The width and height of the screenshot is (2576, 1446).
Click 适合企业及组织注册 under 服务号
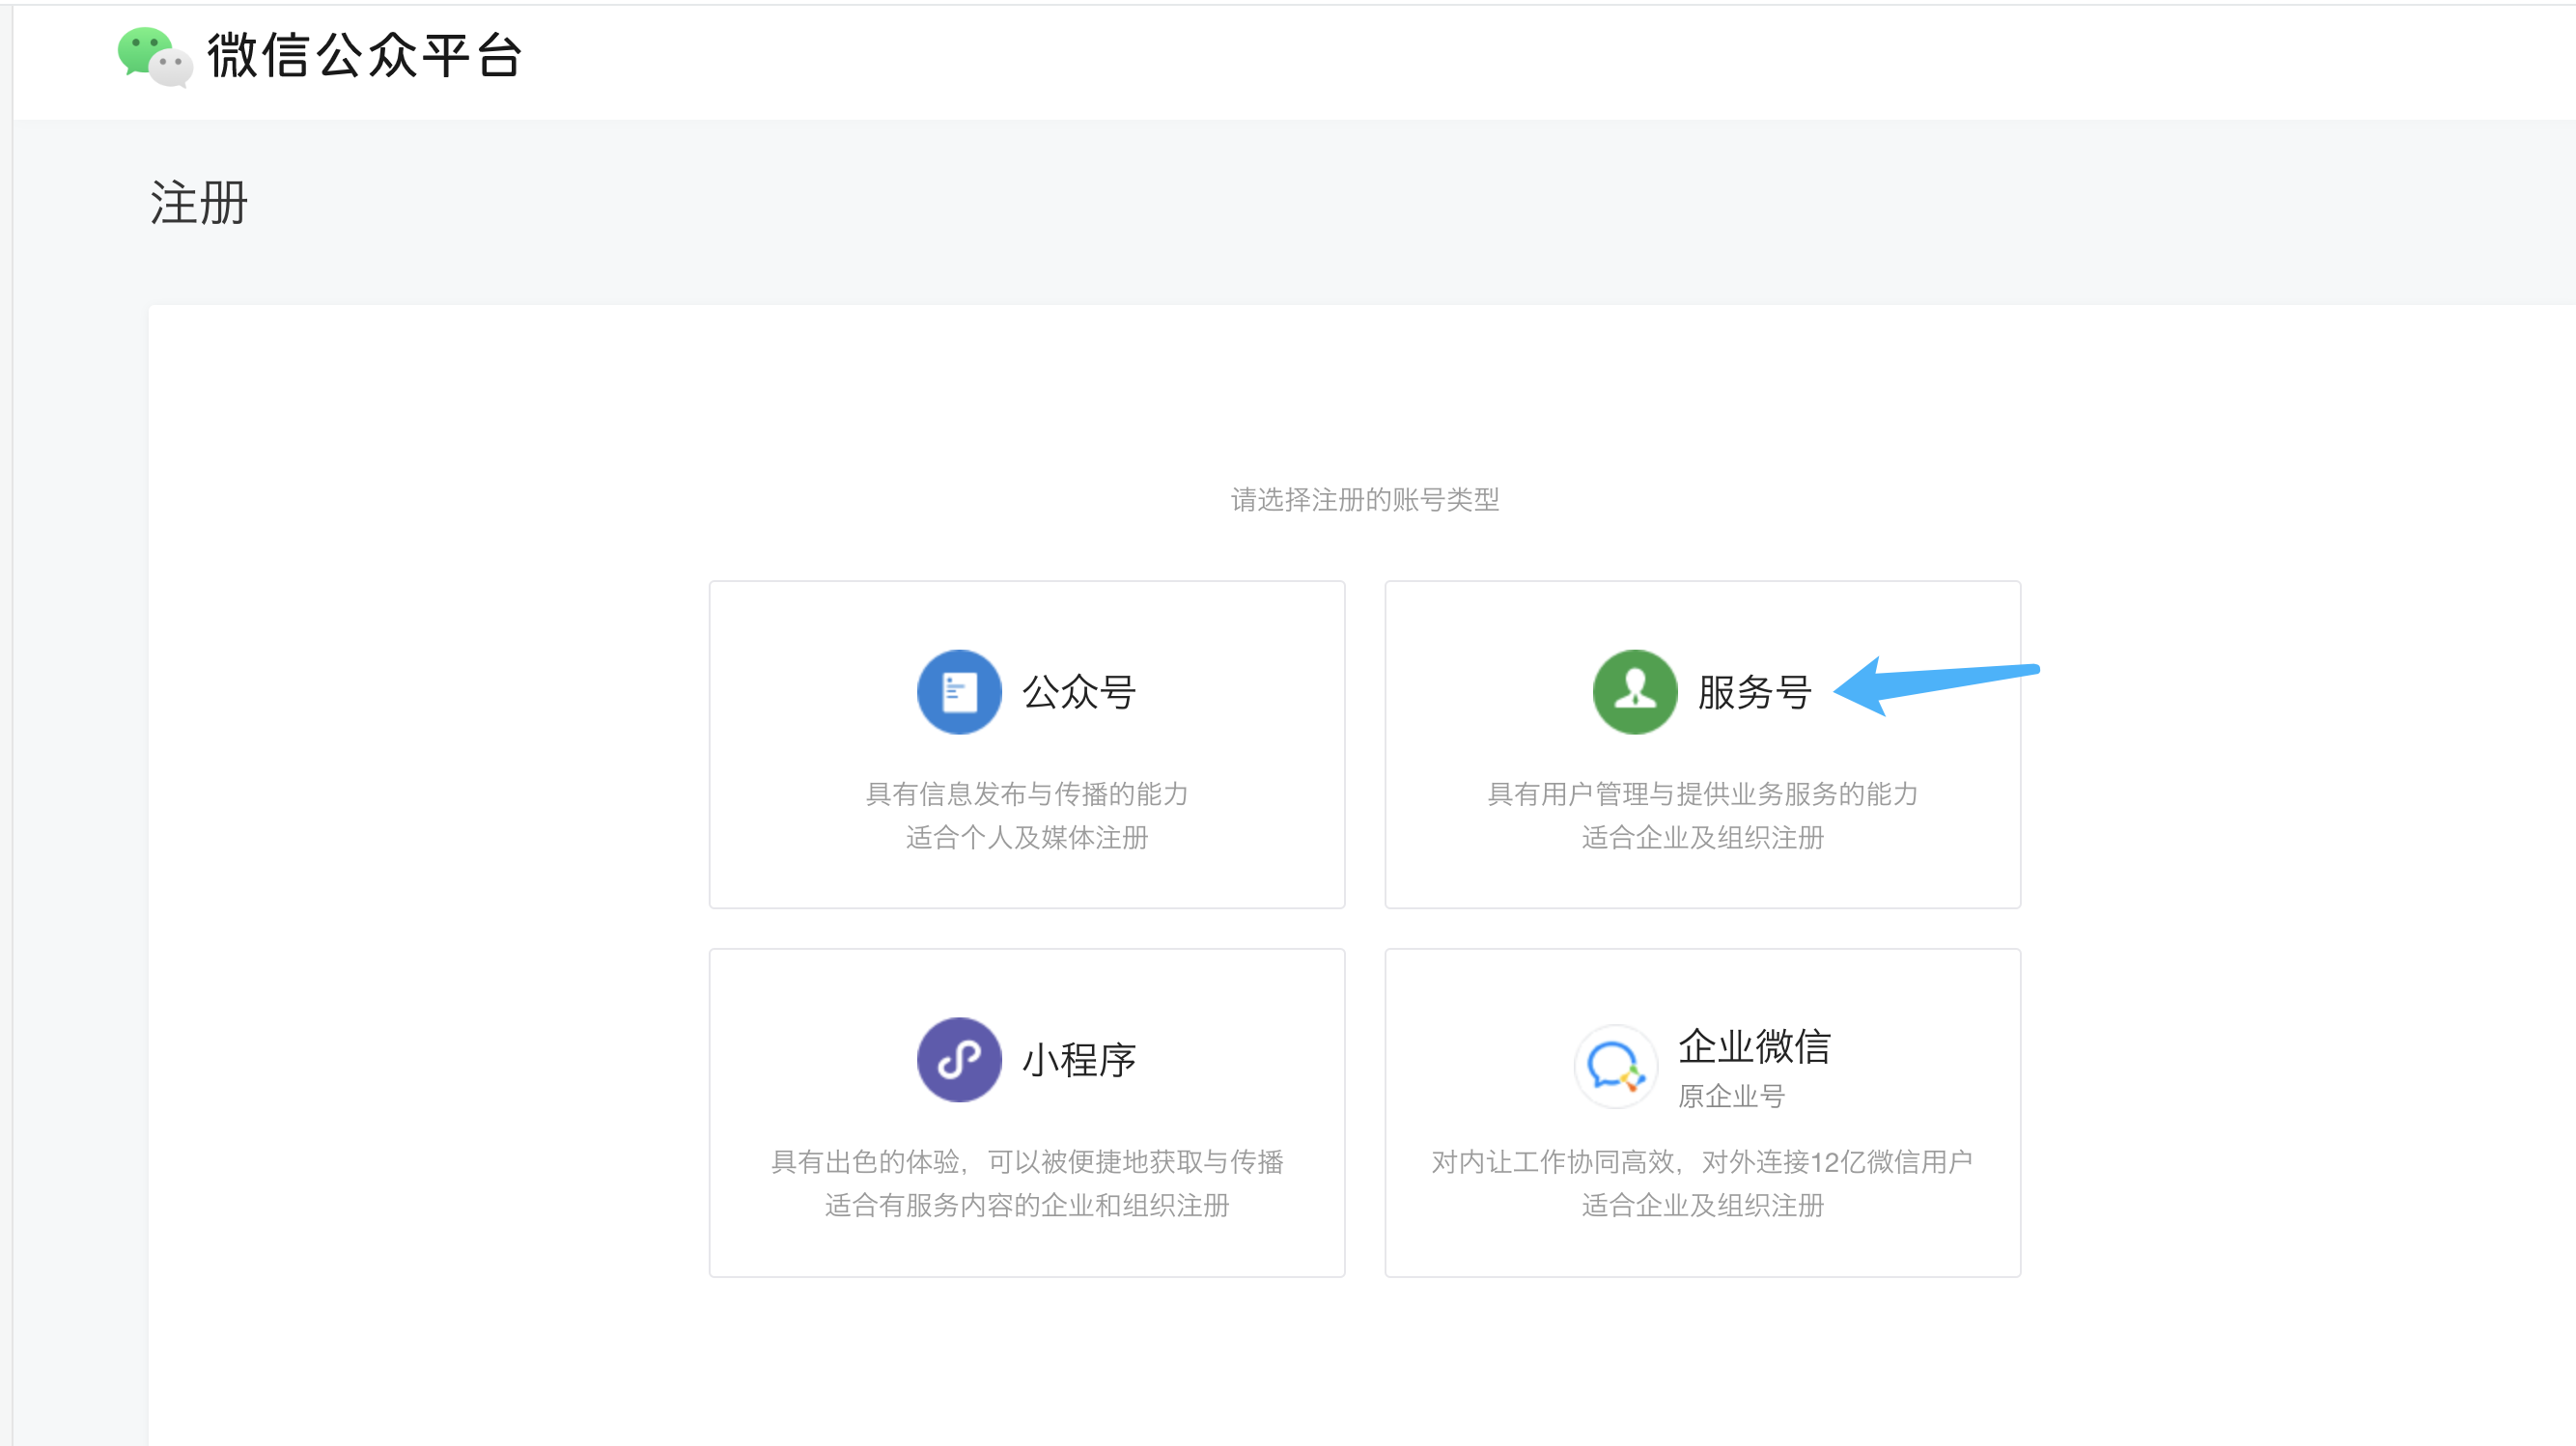pos(1703,837)
